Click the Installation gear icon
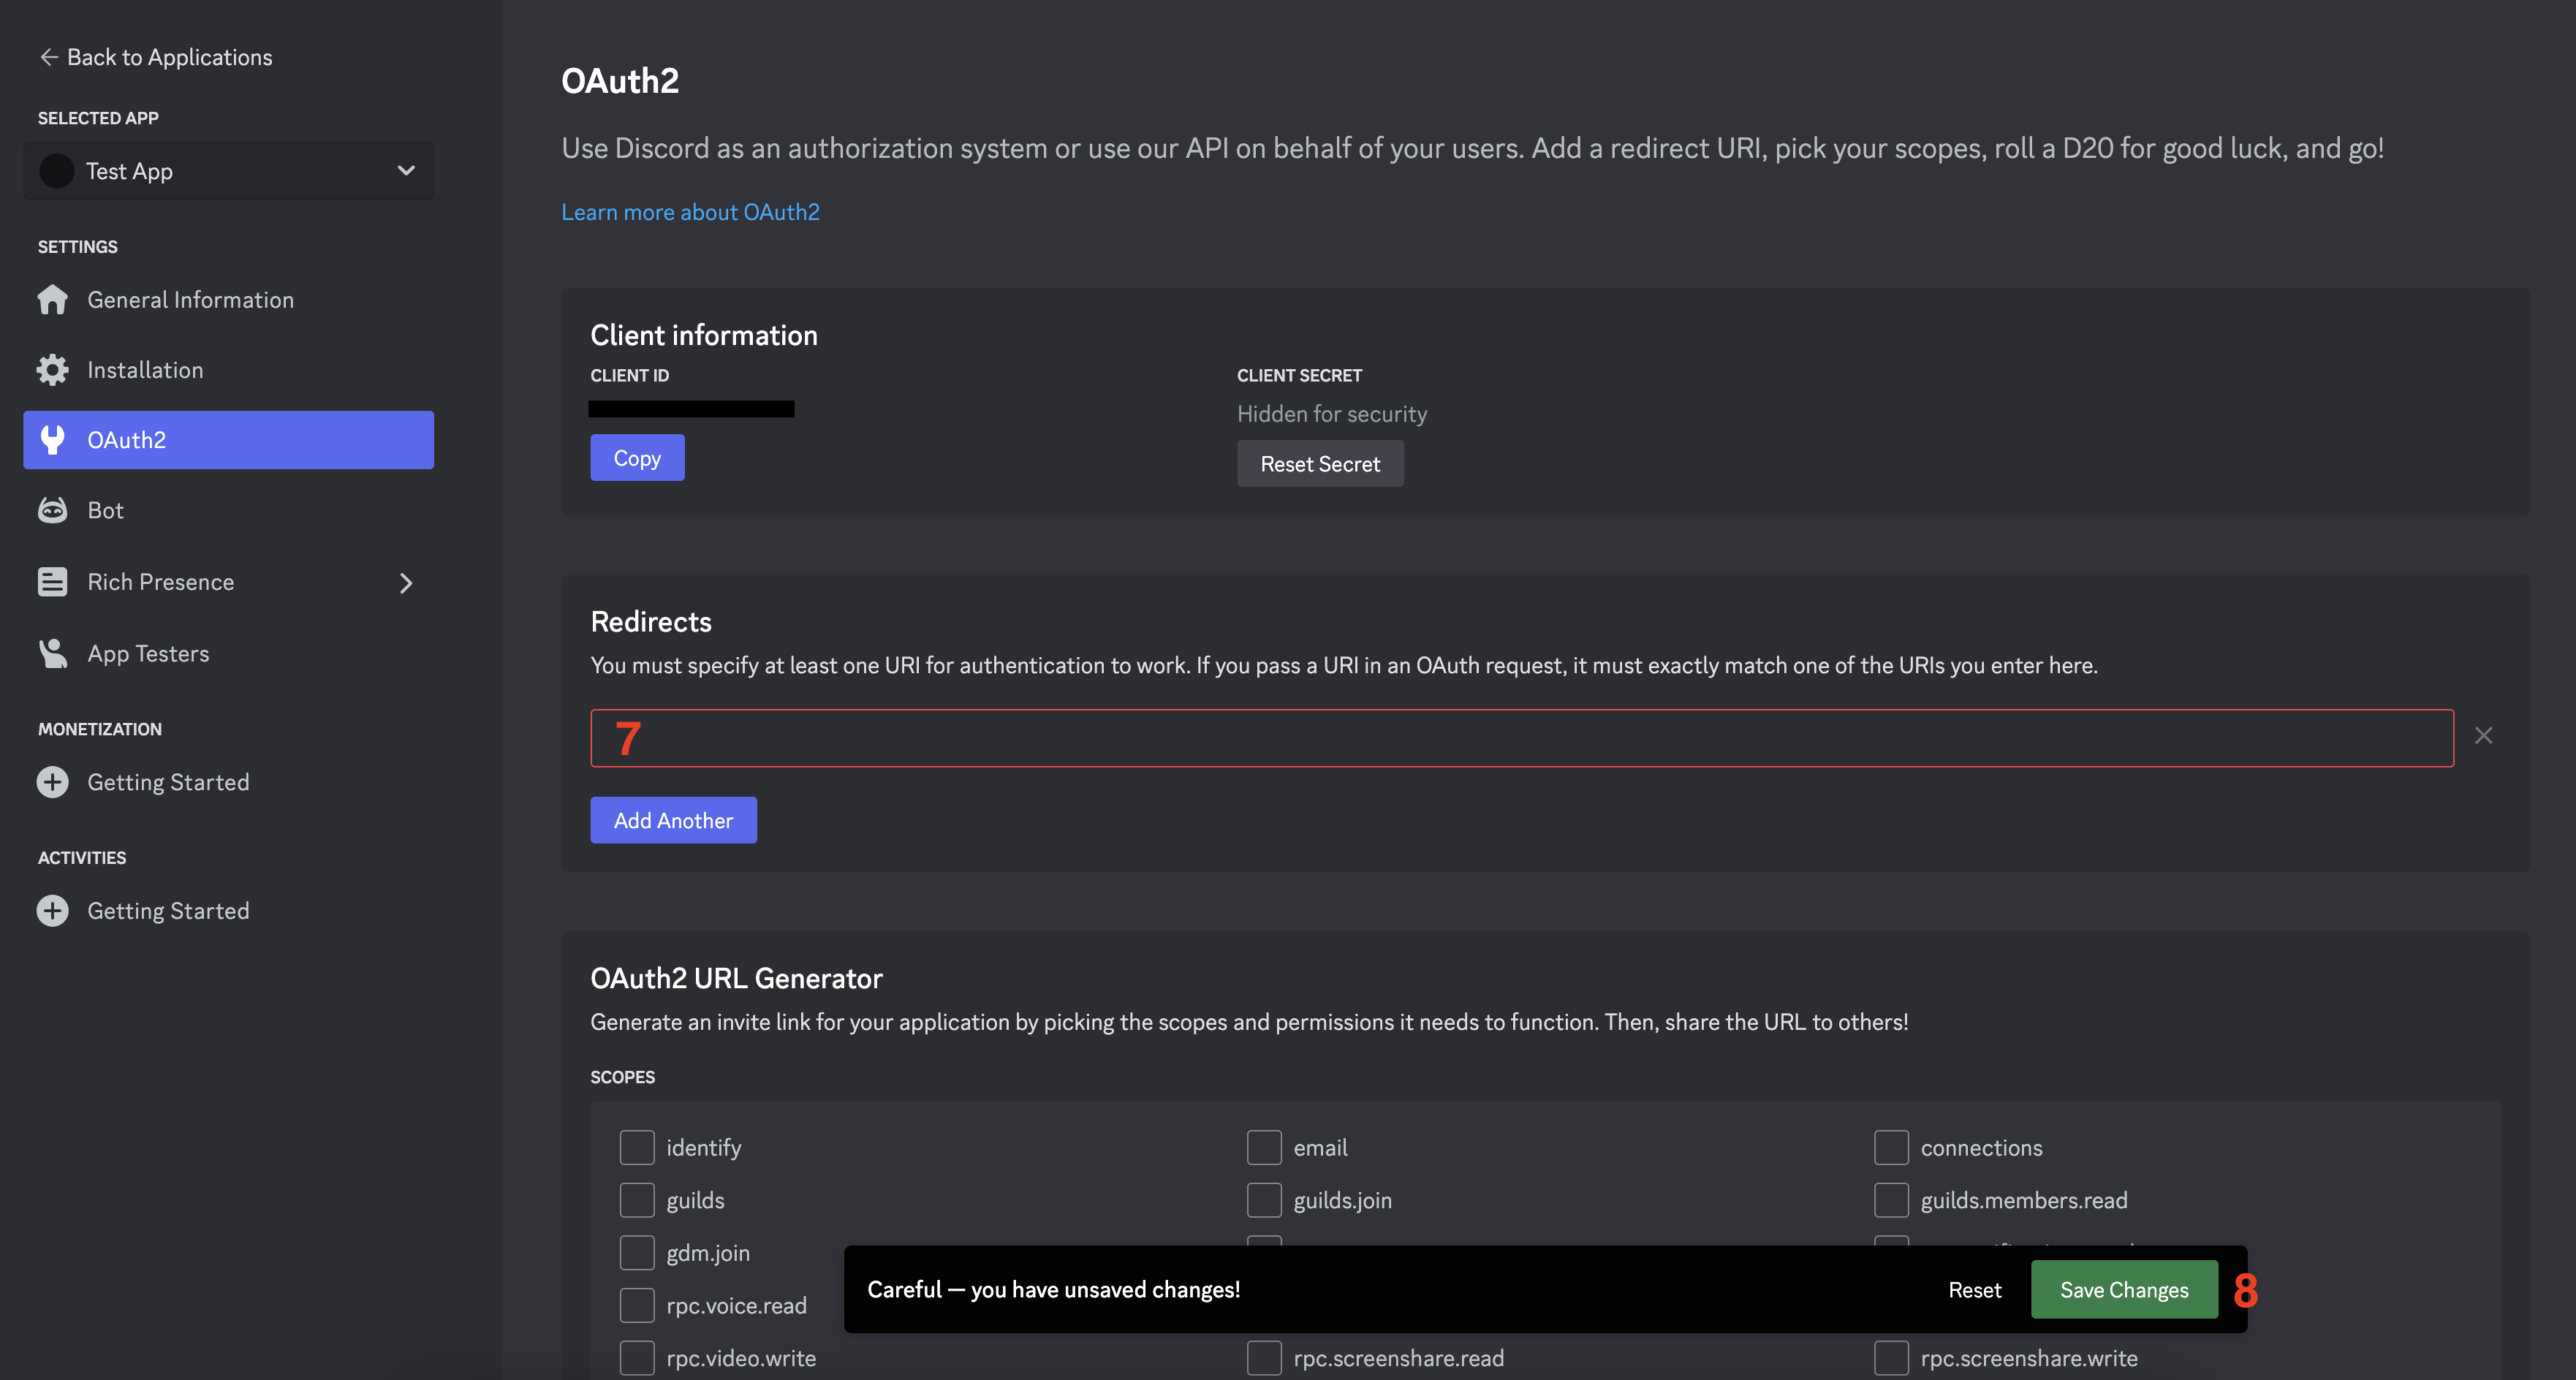2576x1380 pixels. click(x=52, y=370)
